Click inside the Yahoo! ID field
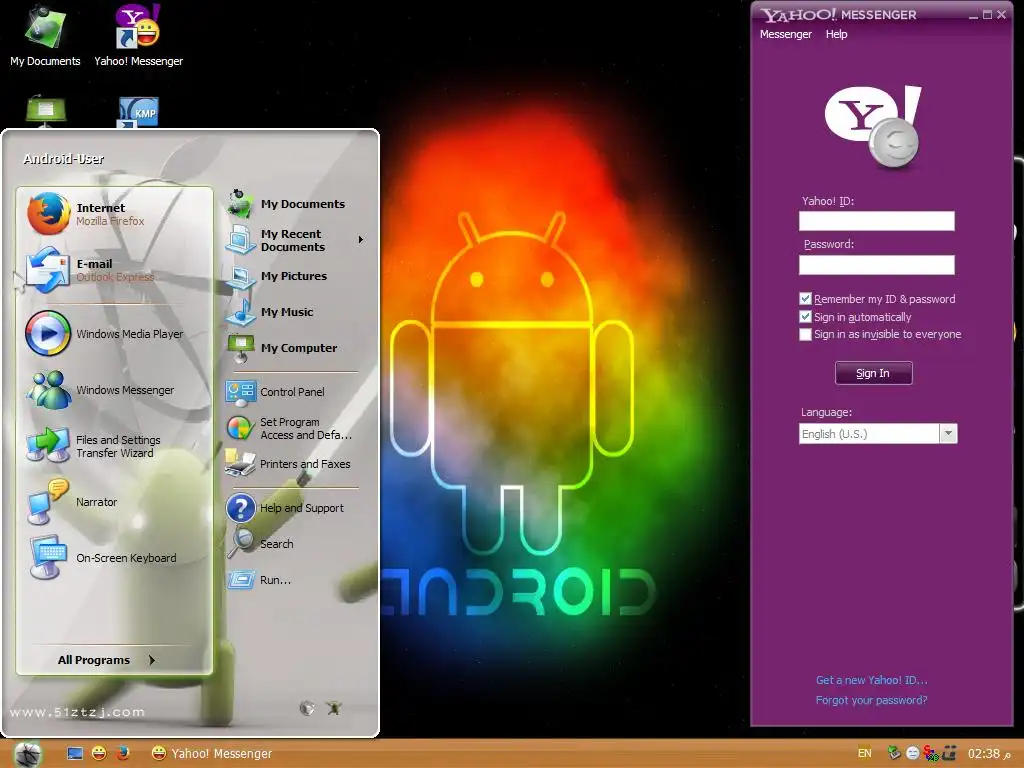1024x768 pixels. pos(876,221)
